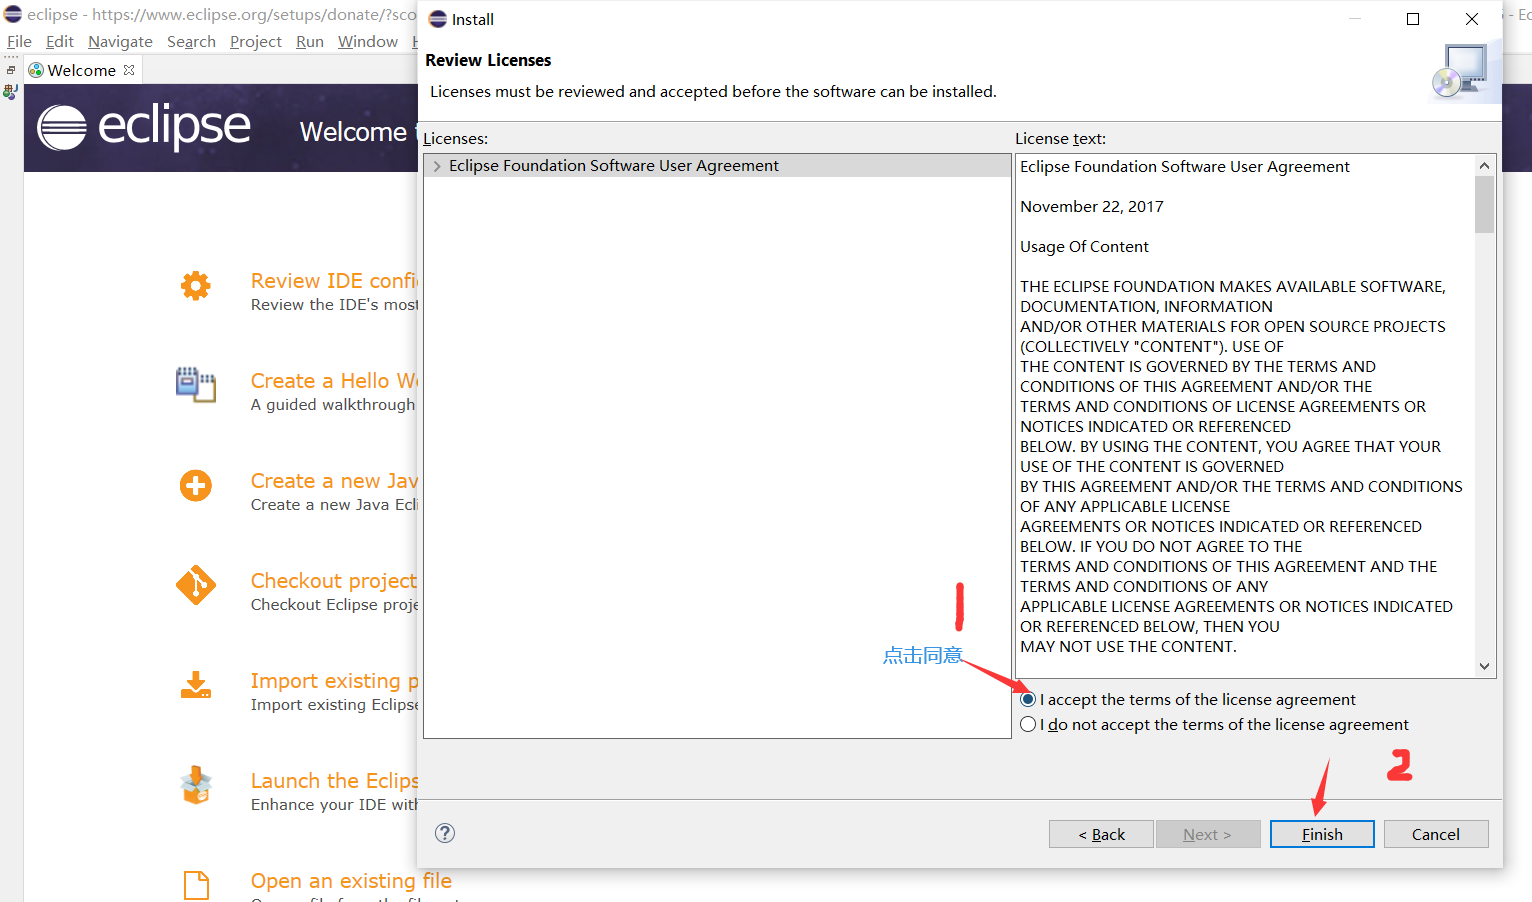Image resolution: width=1532 pixels, height=902 pixels.
Task: Click the Eclipse window title bar icon
Action: point(13,14)
